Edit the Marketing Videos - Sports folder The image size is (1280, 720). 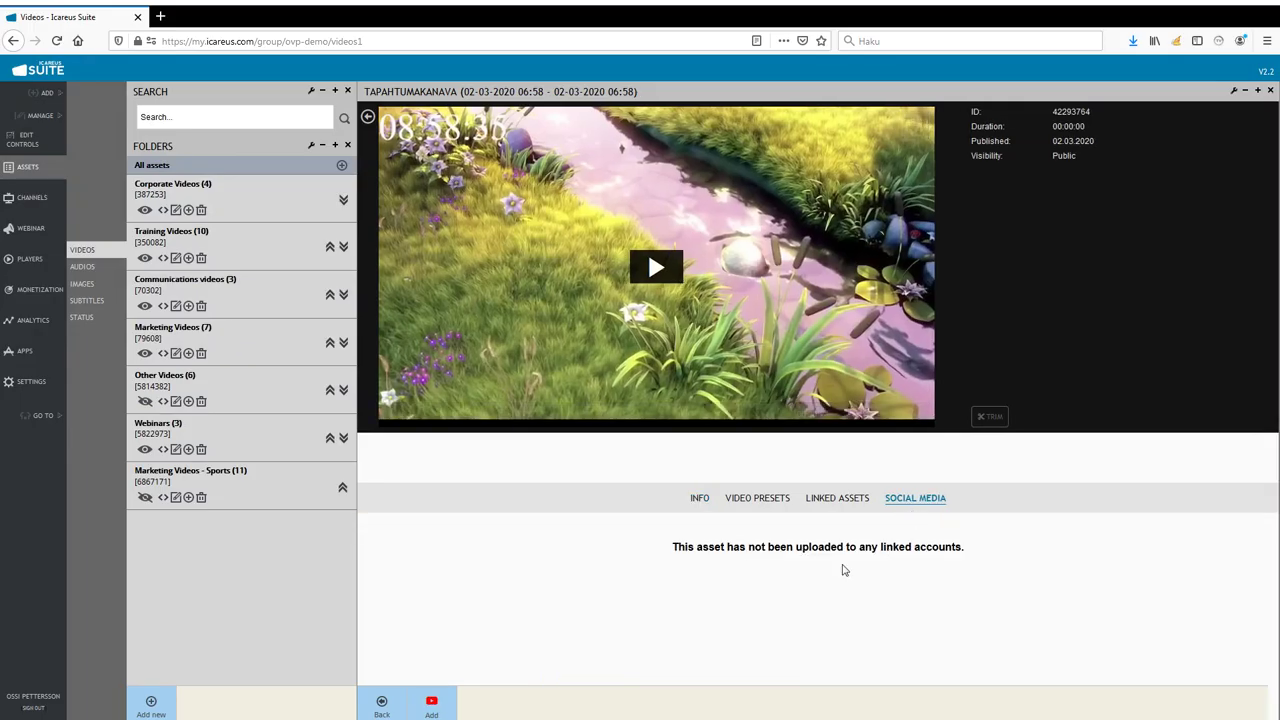[x=176, y=497]
